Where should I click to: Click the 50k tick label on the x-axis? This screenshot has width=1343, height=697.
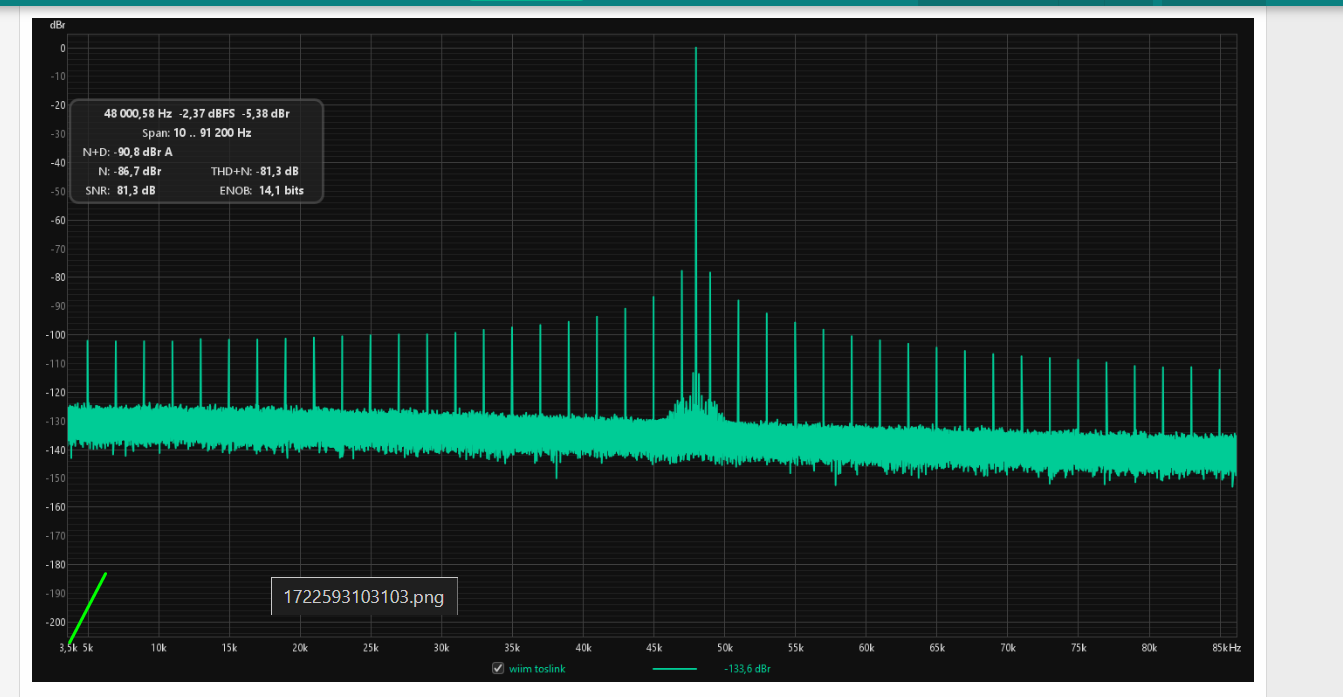point(725,648)
